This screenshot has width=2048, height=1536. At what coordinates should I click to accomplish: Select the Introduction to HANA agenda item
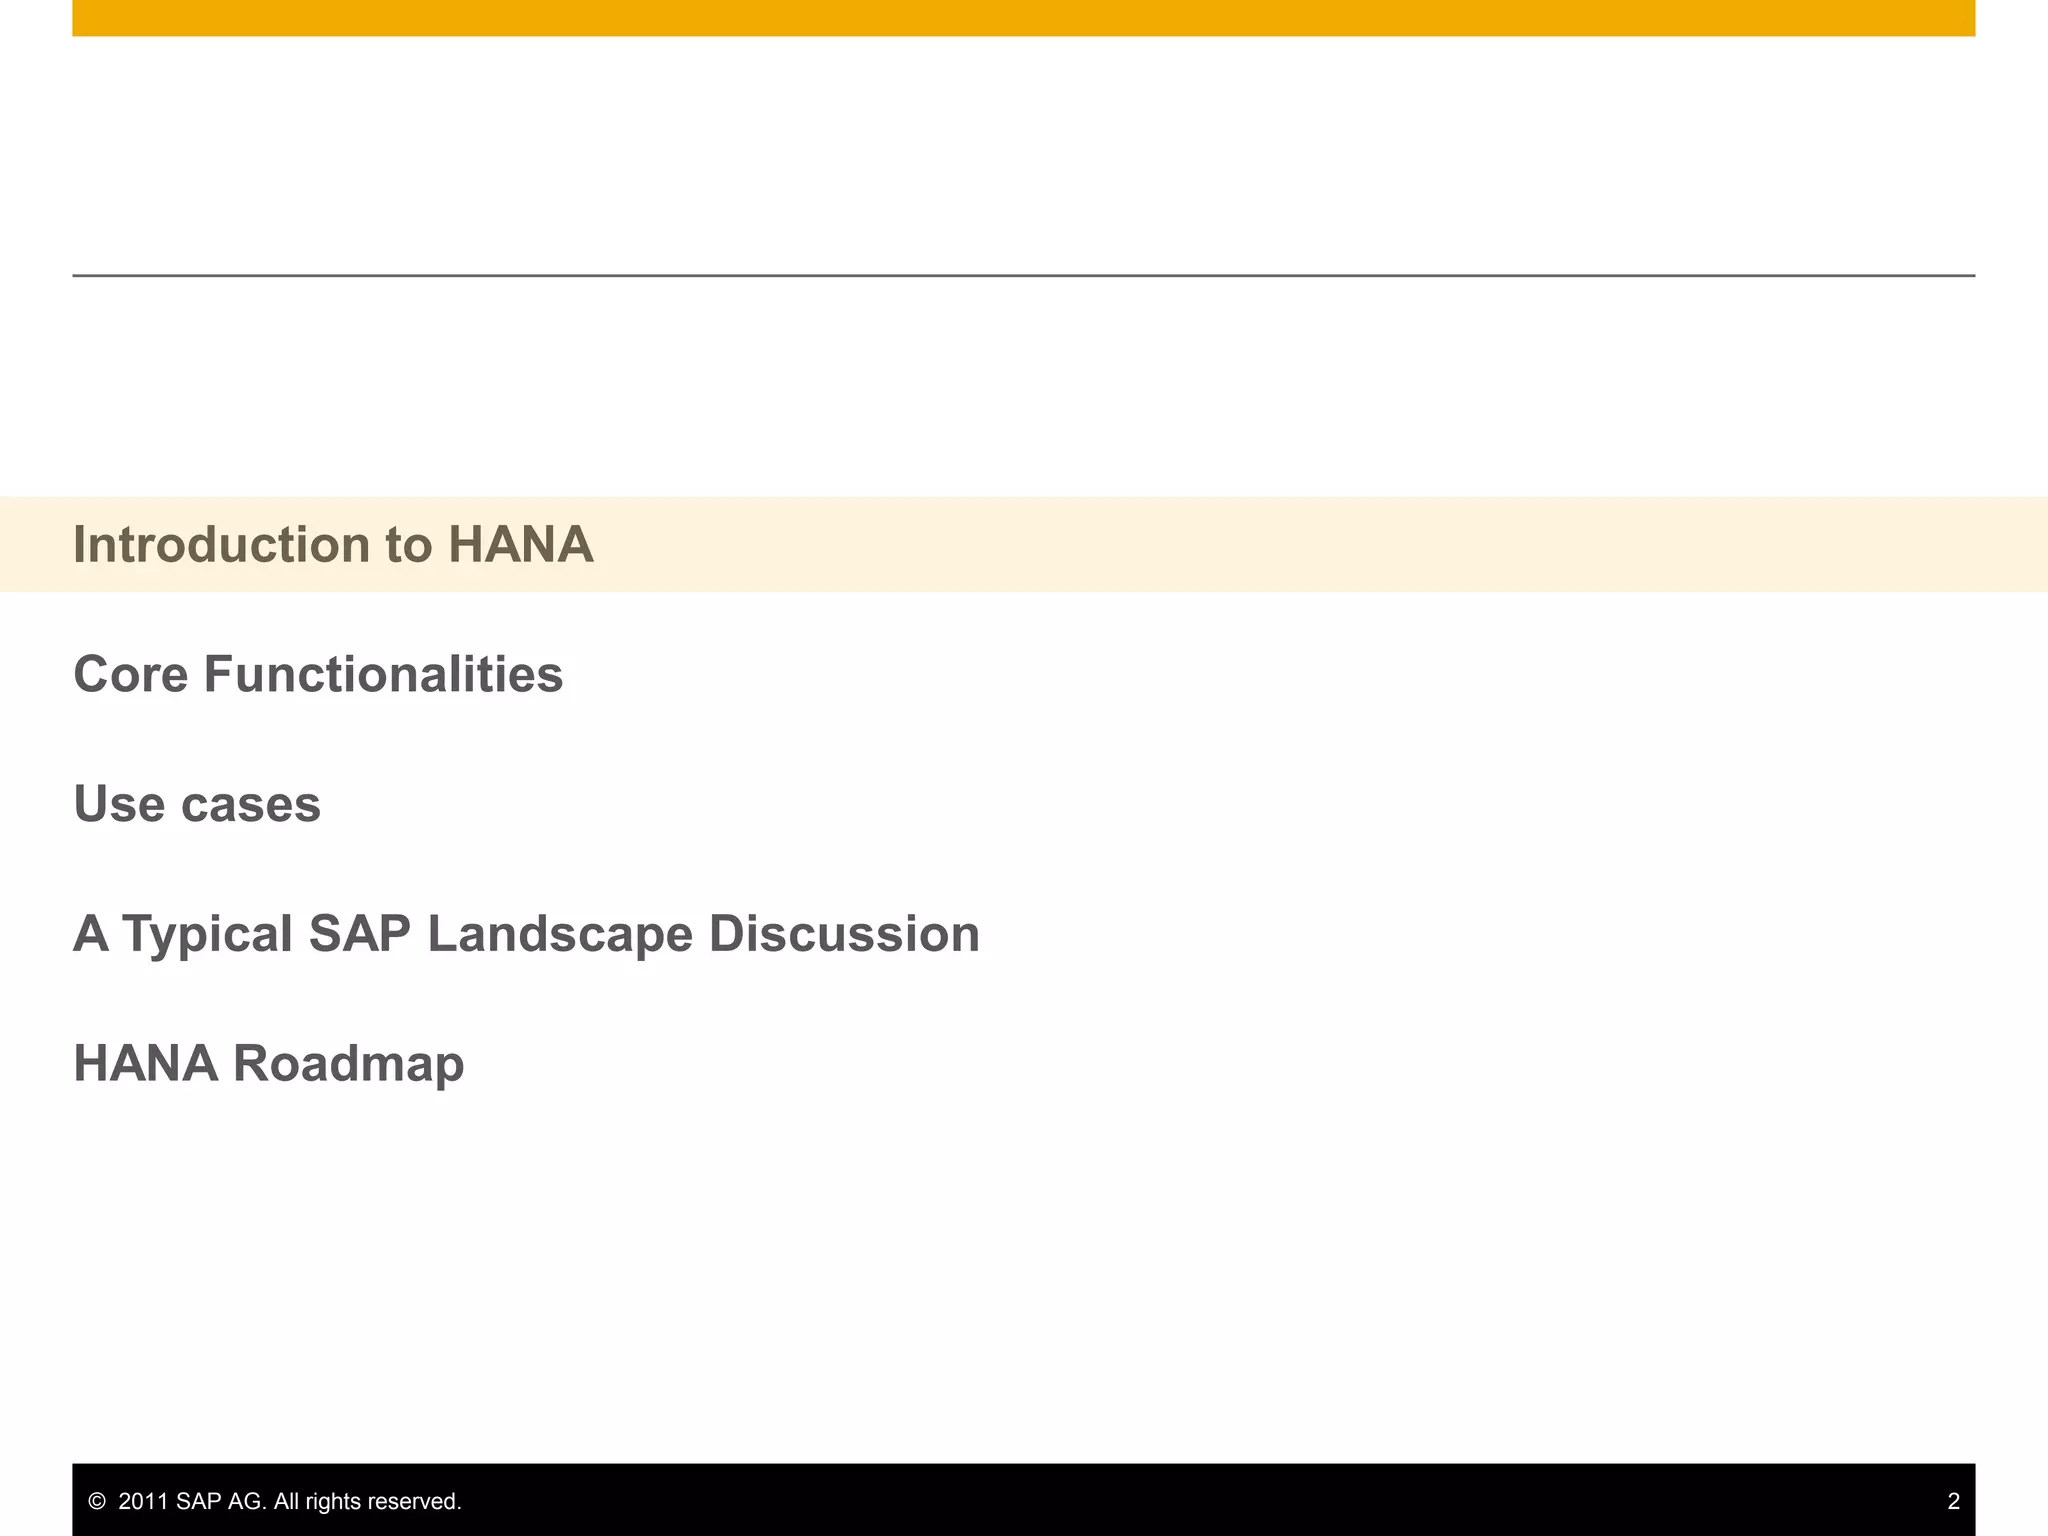pyautogui.click(x=333, y=545)
